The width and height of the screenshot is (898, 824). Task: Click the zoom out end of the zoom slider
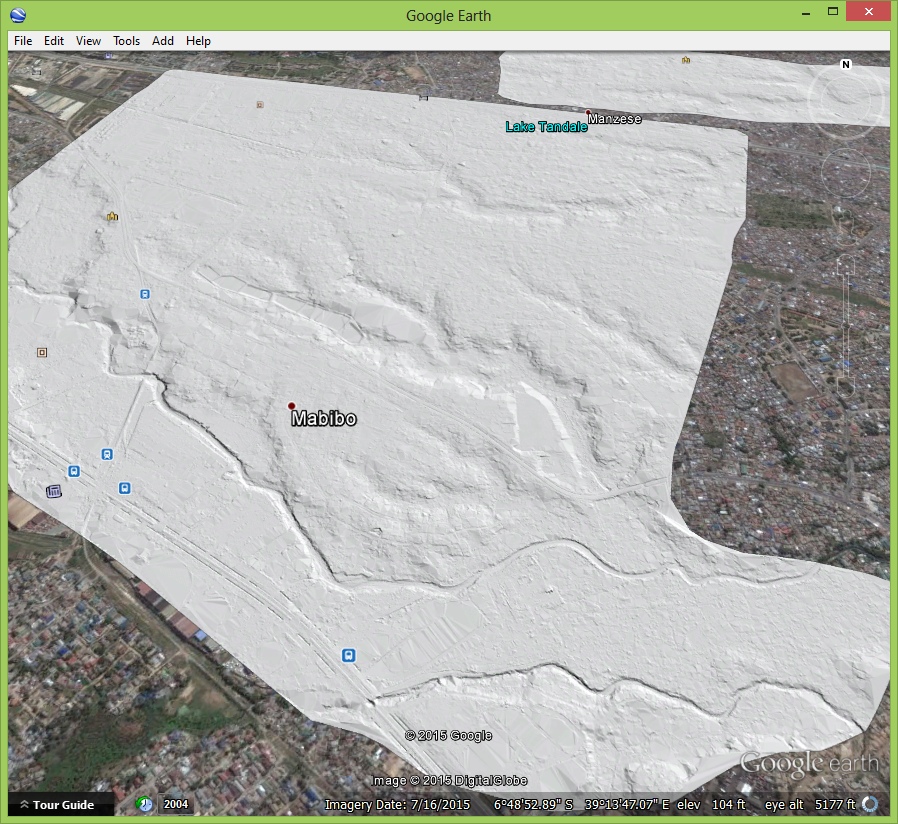(x=846, y=386)
